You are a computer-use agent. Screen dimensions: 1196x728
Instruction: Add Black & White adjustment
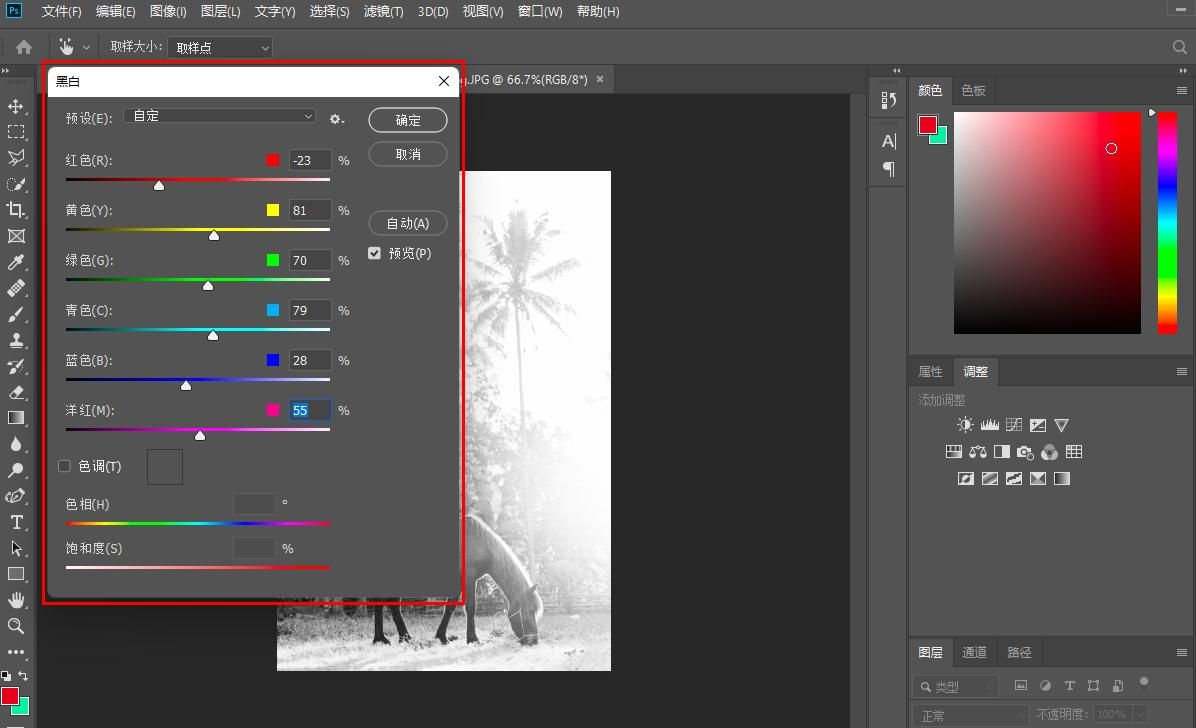click(x=1001, y=452)
